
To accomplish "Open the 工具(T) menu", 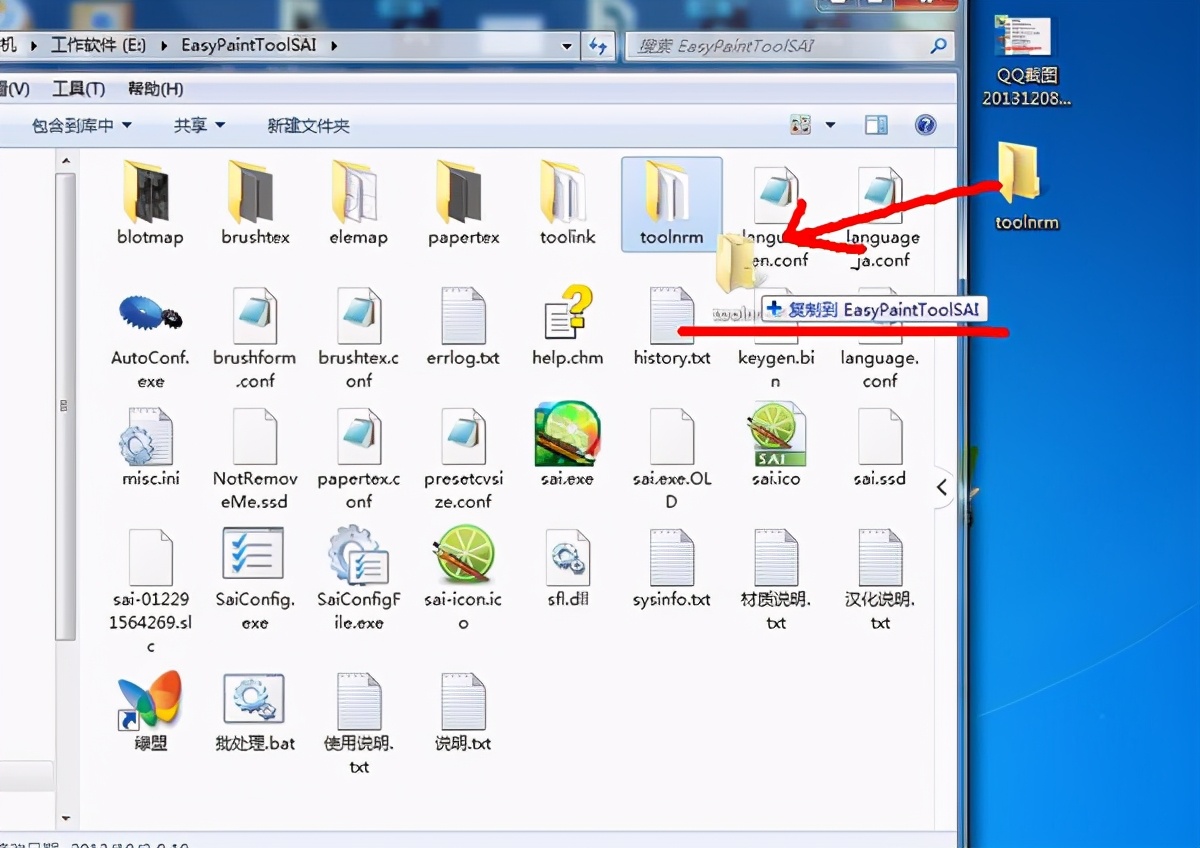I will (x=78, y=89).
